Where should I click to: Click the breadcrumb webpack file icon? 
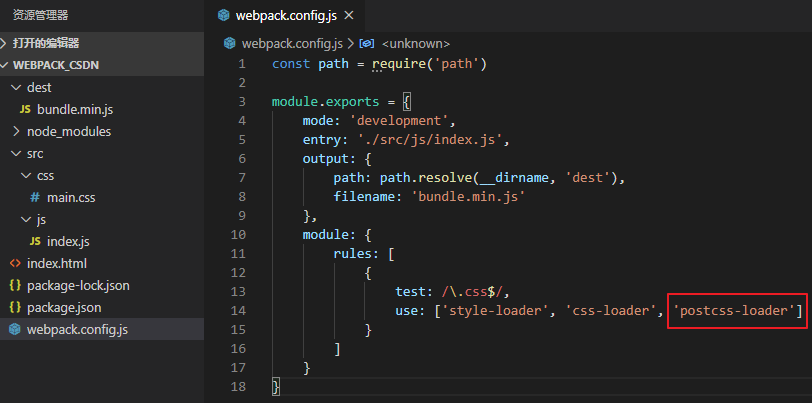[x=229, y=44]
